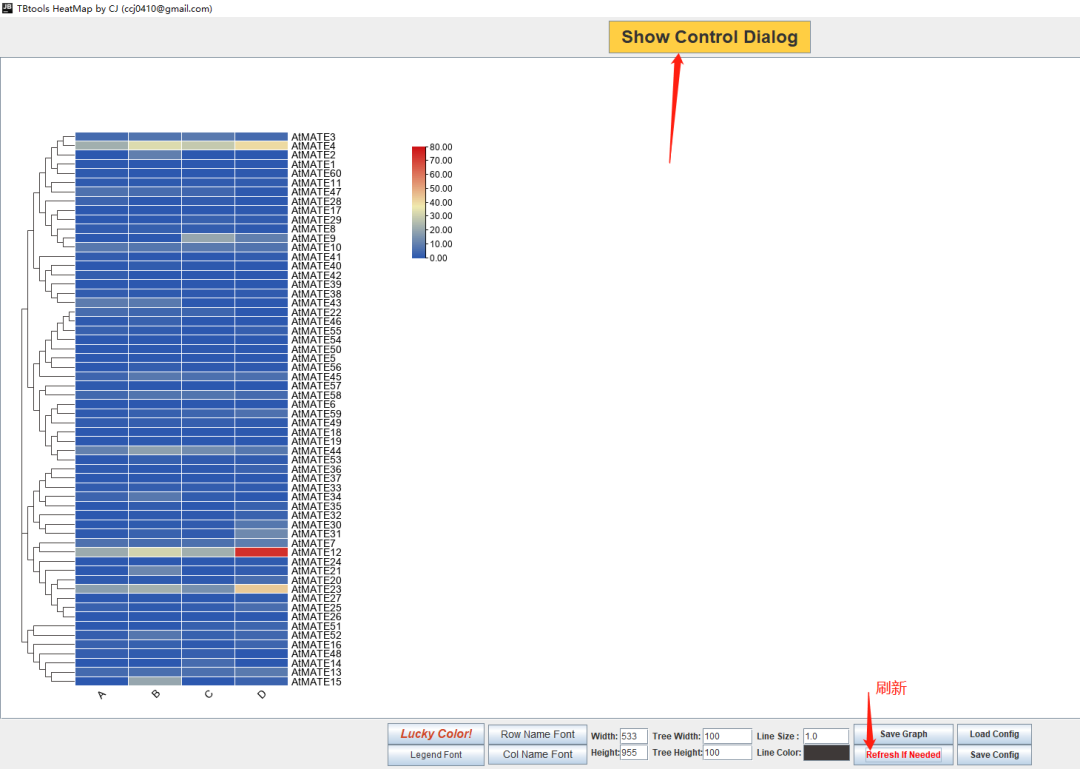Screen dimensions: 1080x769
Task: Click the Show Control Dialog button
Action: click(709, 37)
